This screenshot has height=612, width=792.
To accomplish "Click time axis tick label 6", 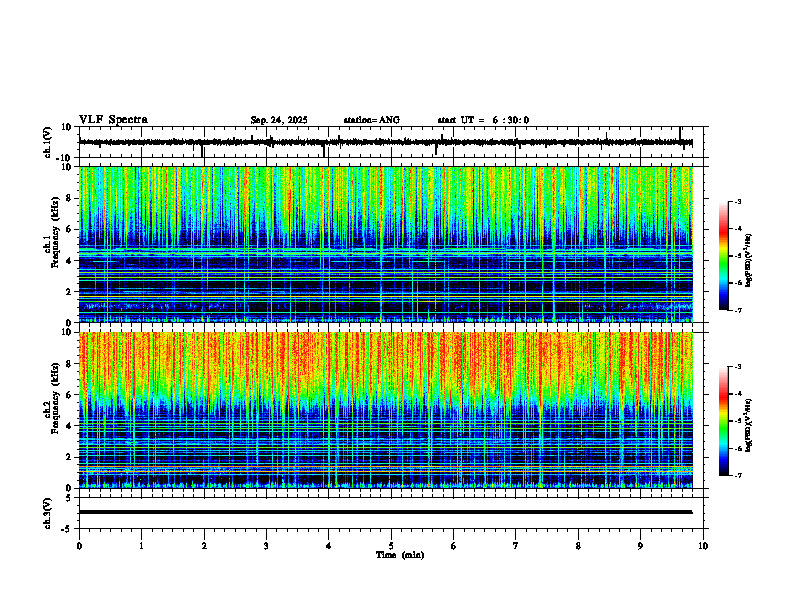I will point(454,546).
